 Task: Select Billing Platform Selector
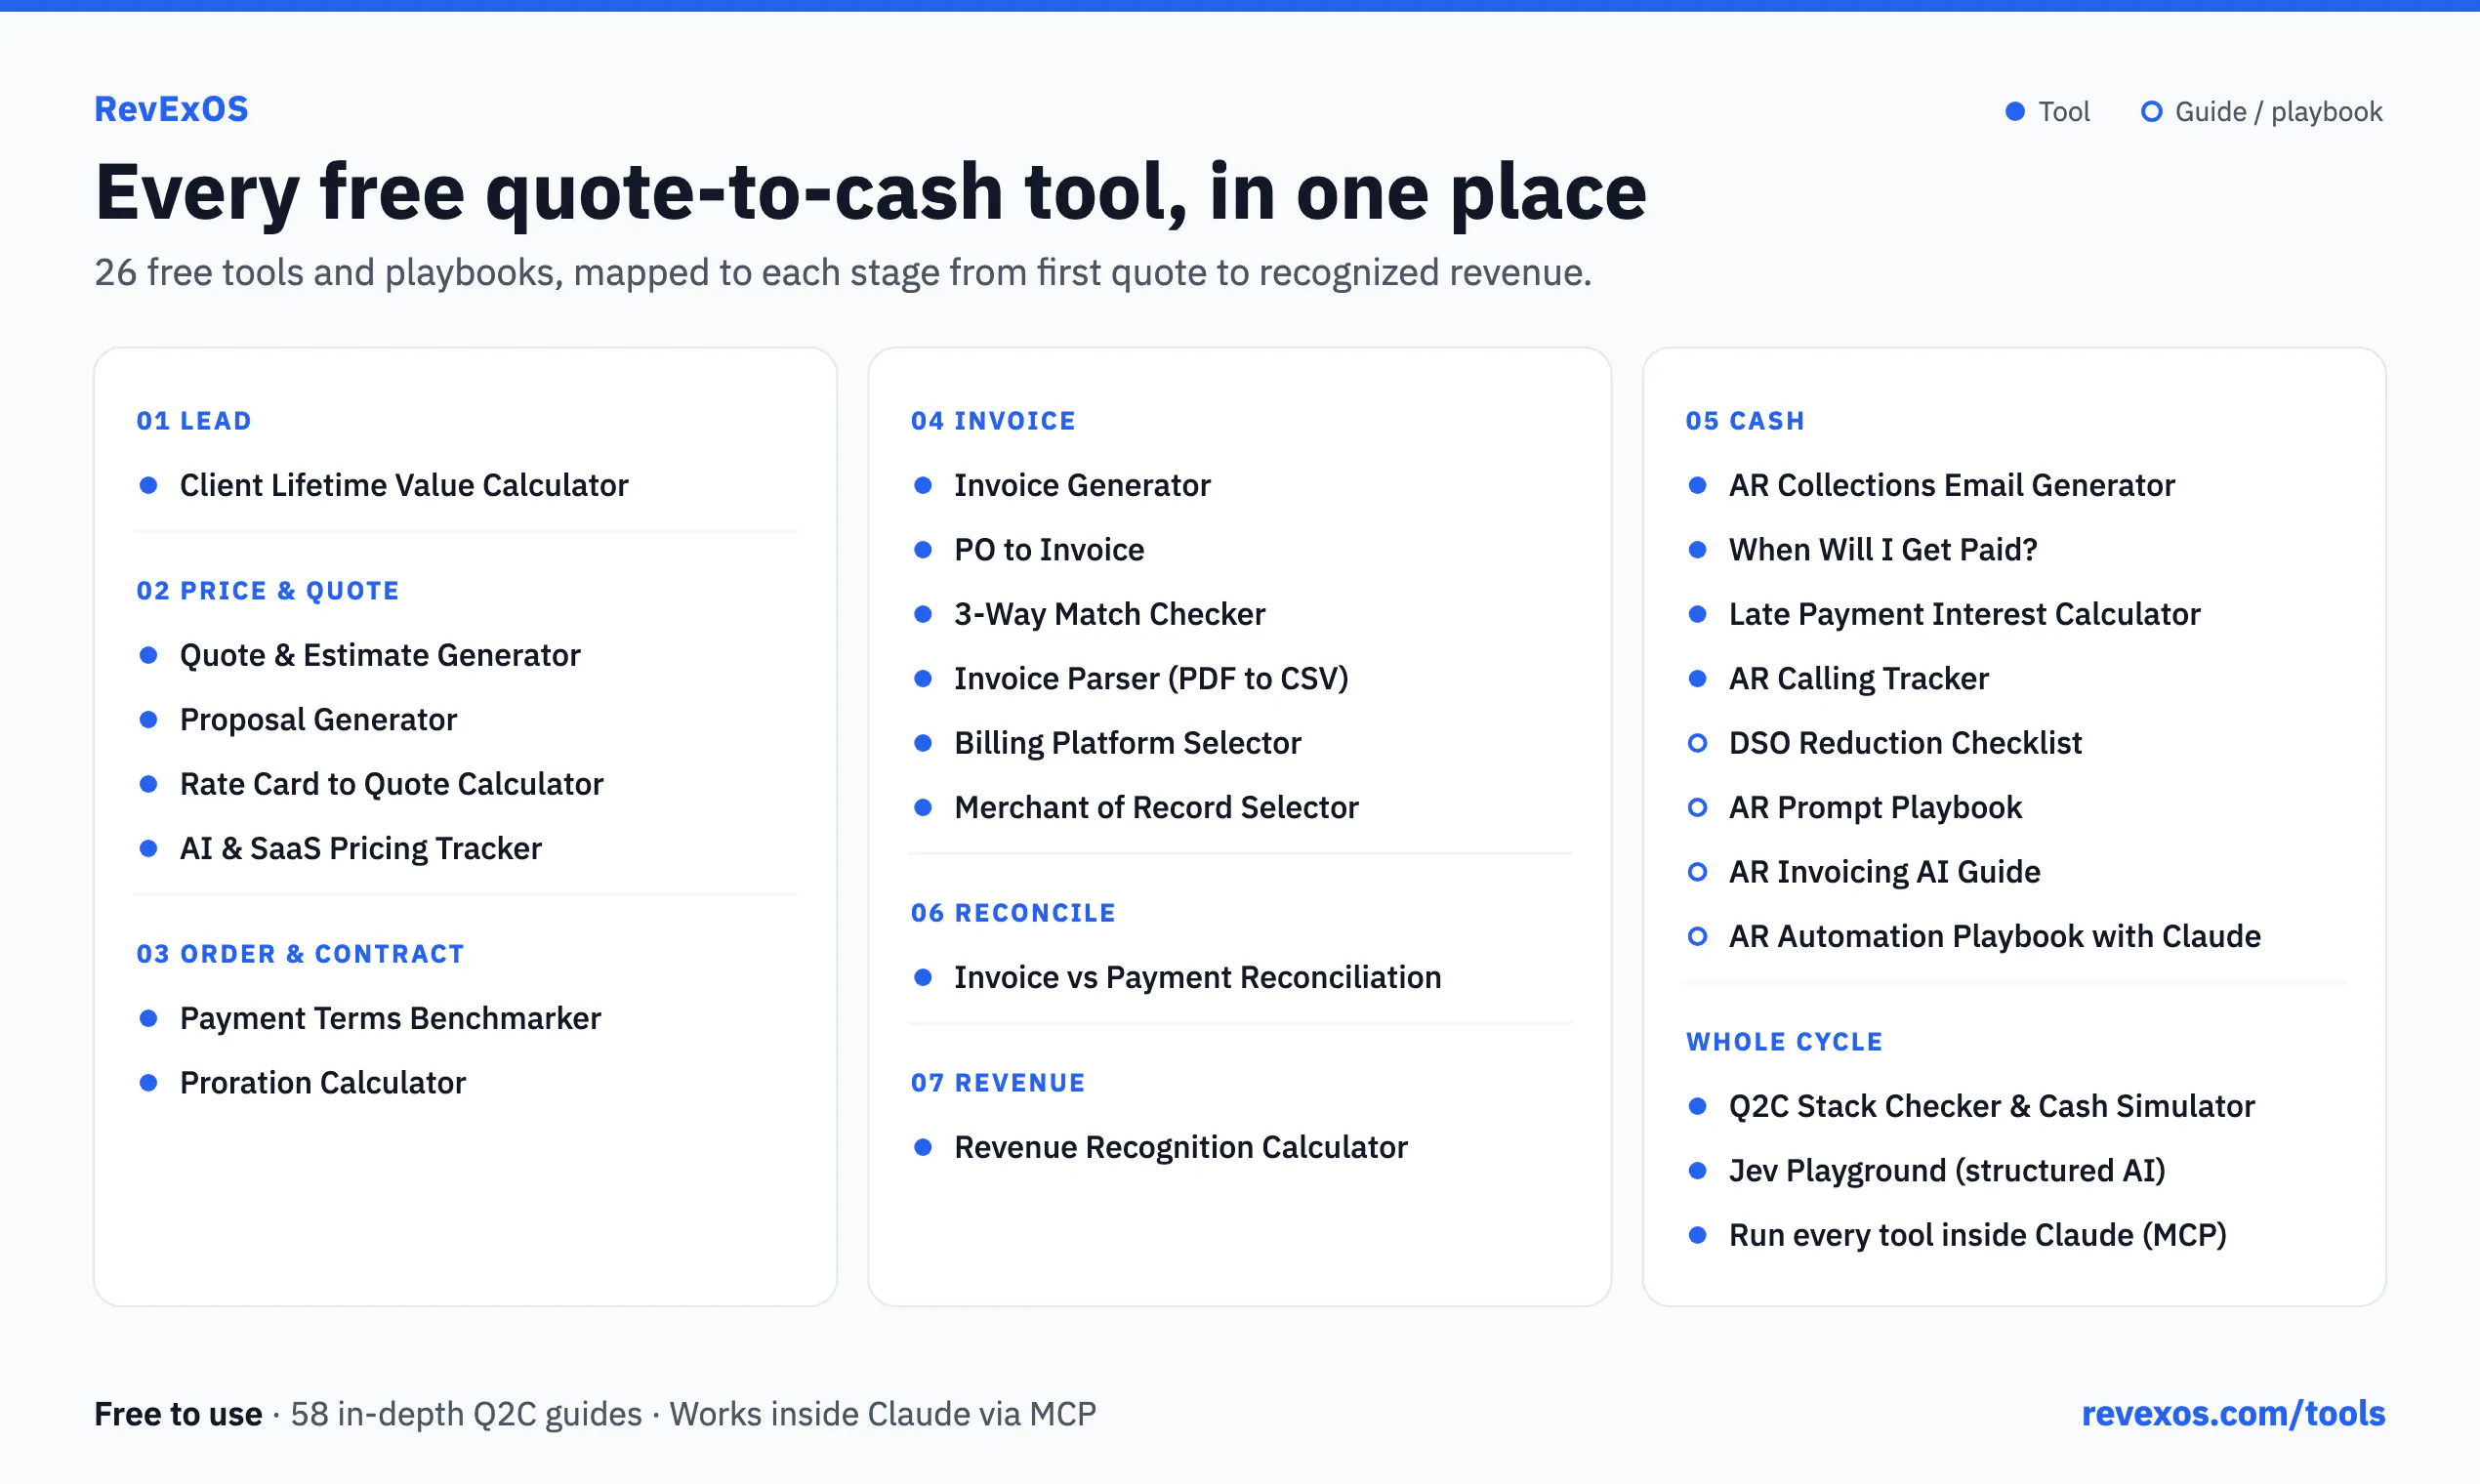coord(1127,743)
